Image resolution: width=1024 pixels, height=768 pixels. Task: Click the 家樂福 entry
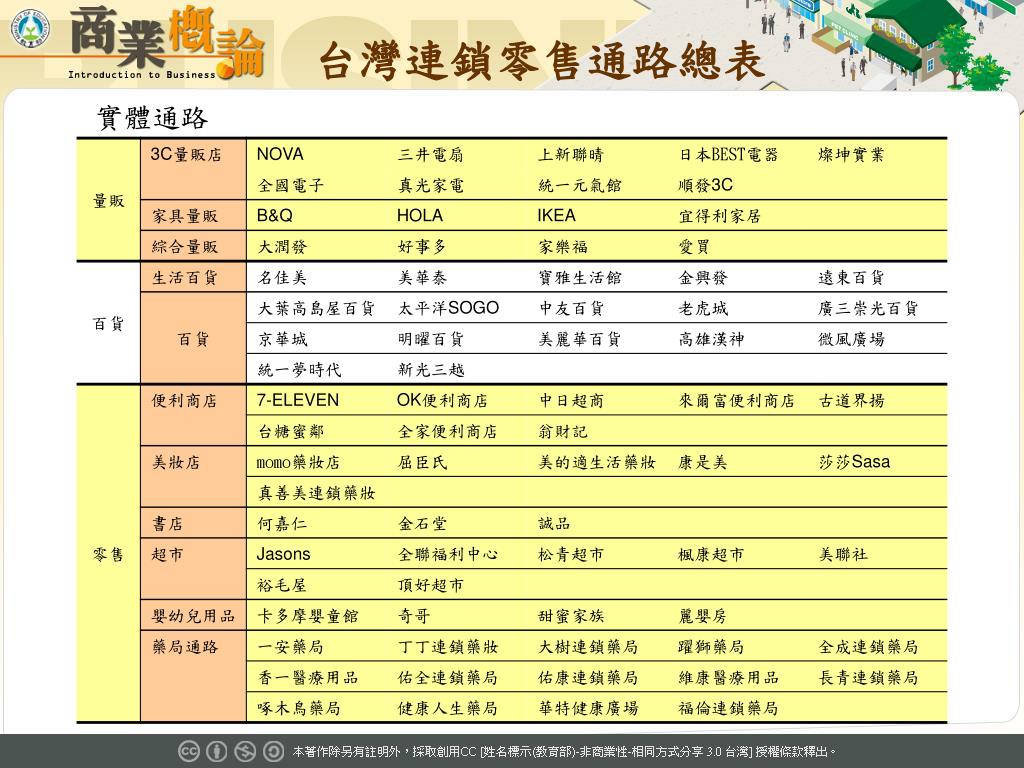pyautogui.click(x=563, y=247)
